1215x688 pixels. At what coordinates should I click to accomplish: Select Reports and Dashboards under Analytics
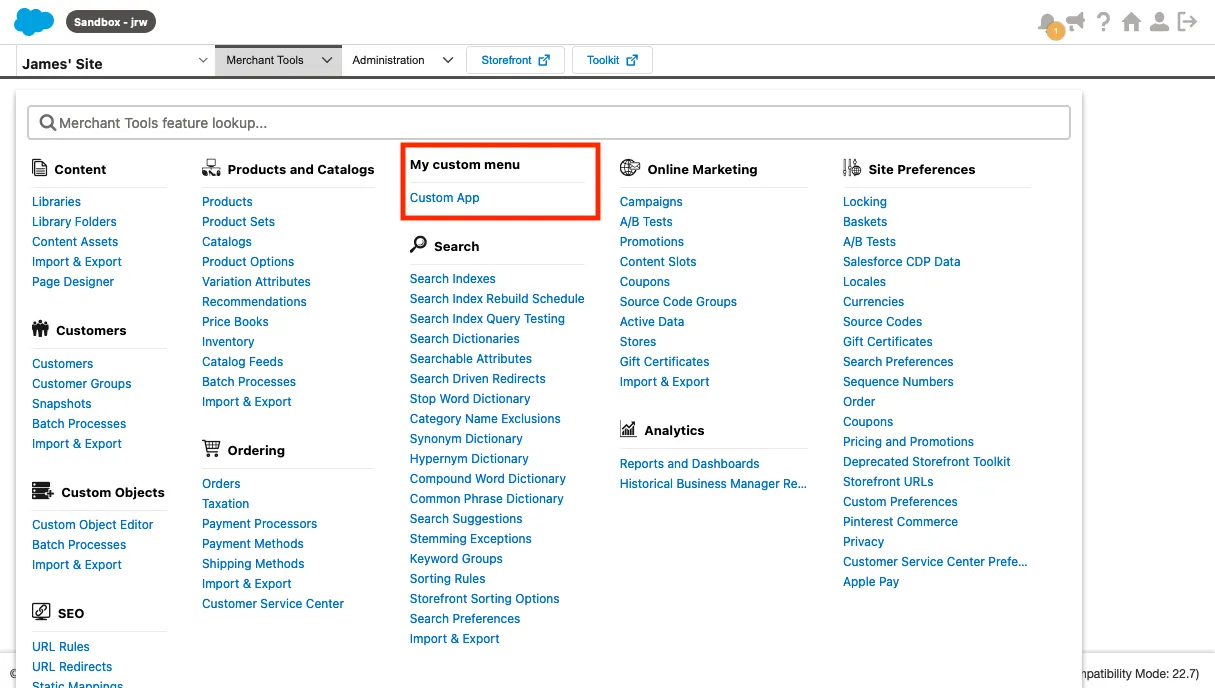[689, 464]
